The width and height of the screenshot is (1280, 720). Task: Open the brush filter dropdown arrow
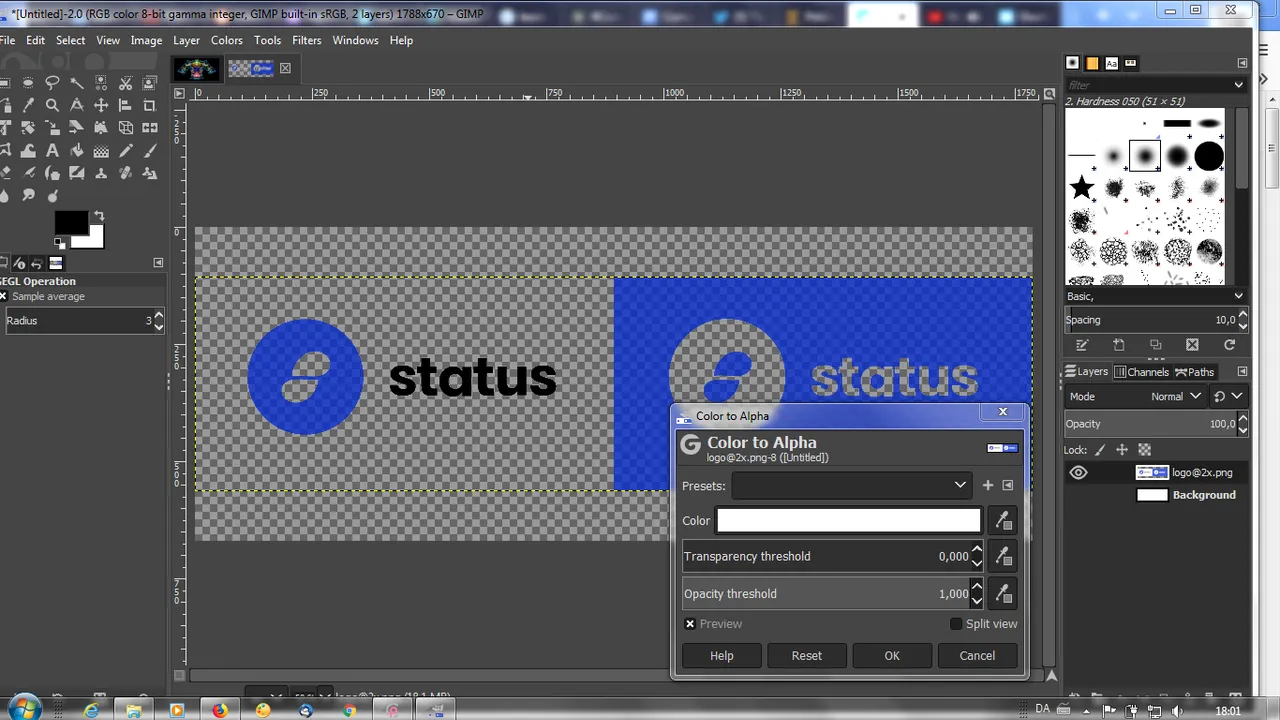(1238, 85)
